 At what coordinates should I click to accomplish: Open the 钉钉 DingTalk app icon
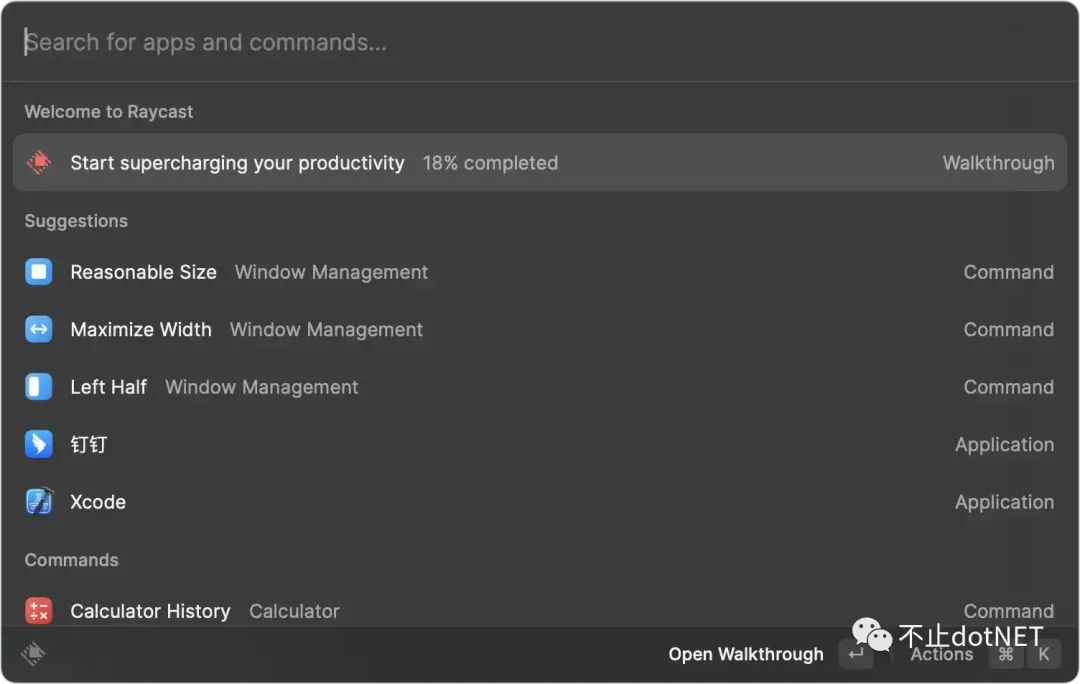[x=39, y=444]
